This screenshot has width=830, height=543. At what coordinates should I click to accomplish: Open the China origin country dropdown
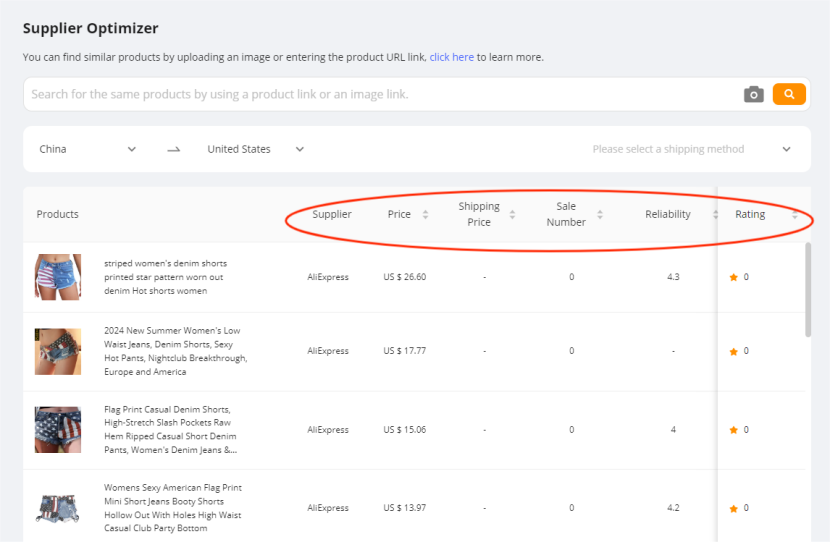pyautogui.click(x=87, y=149)
